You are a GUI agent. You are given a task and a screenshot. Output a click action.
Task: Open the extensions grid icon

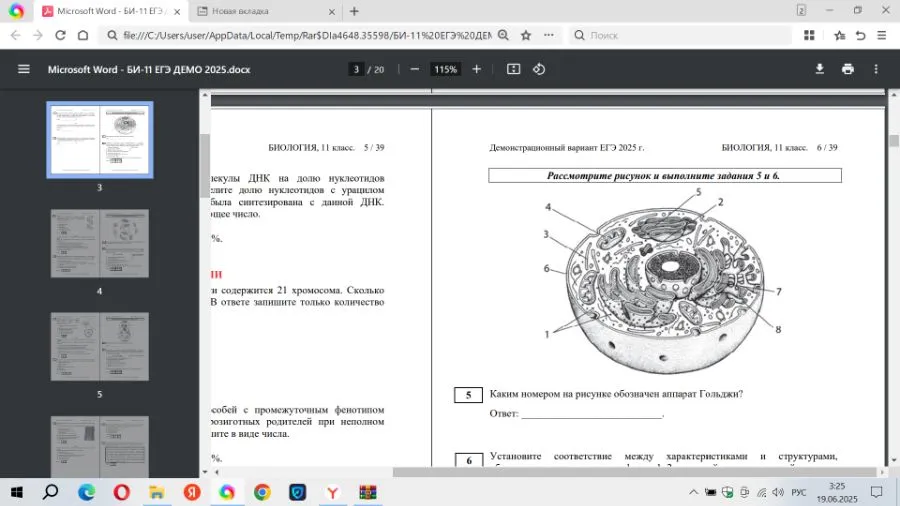pos(809,36)
